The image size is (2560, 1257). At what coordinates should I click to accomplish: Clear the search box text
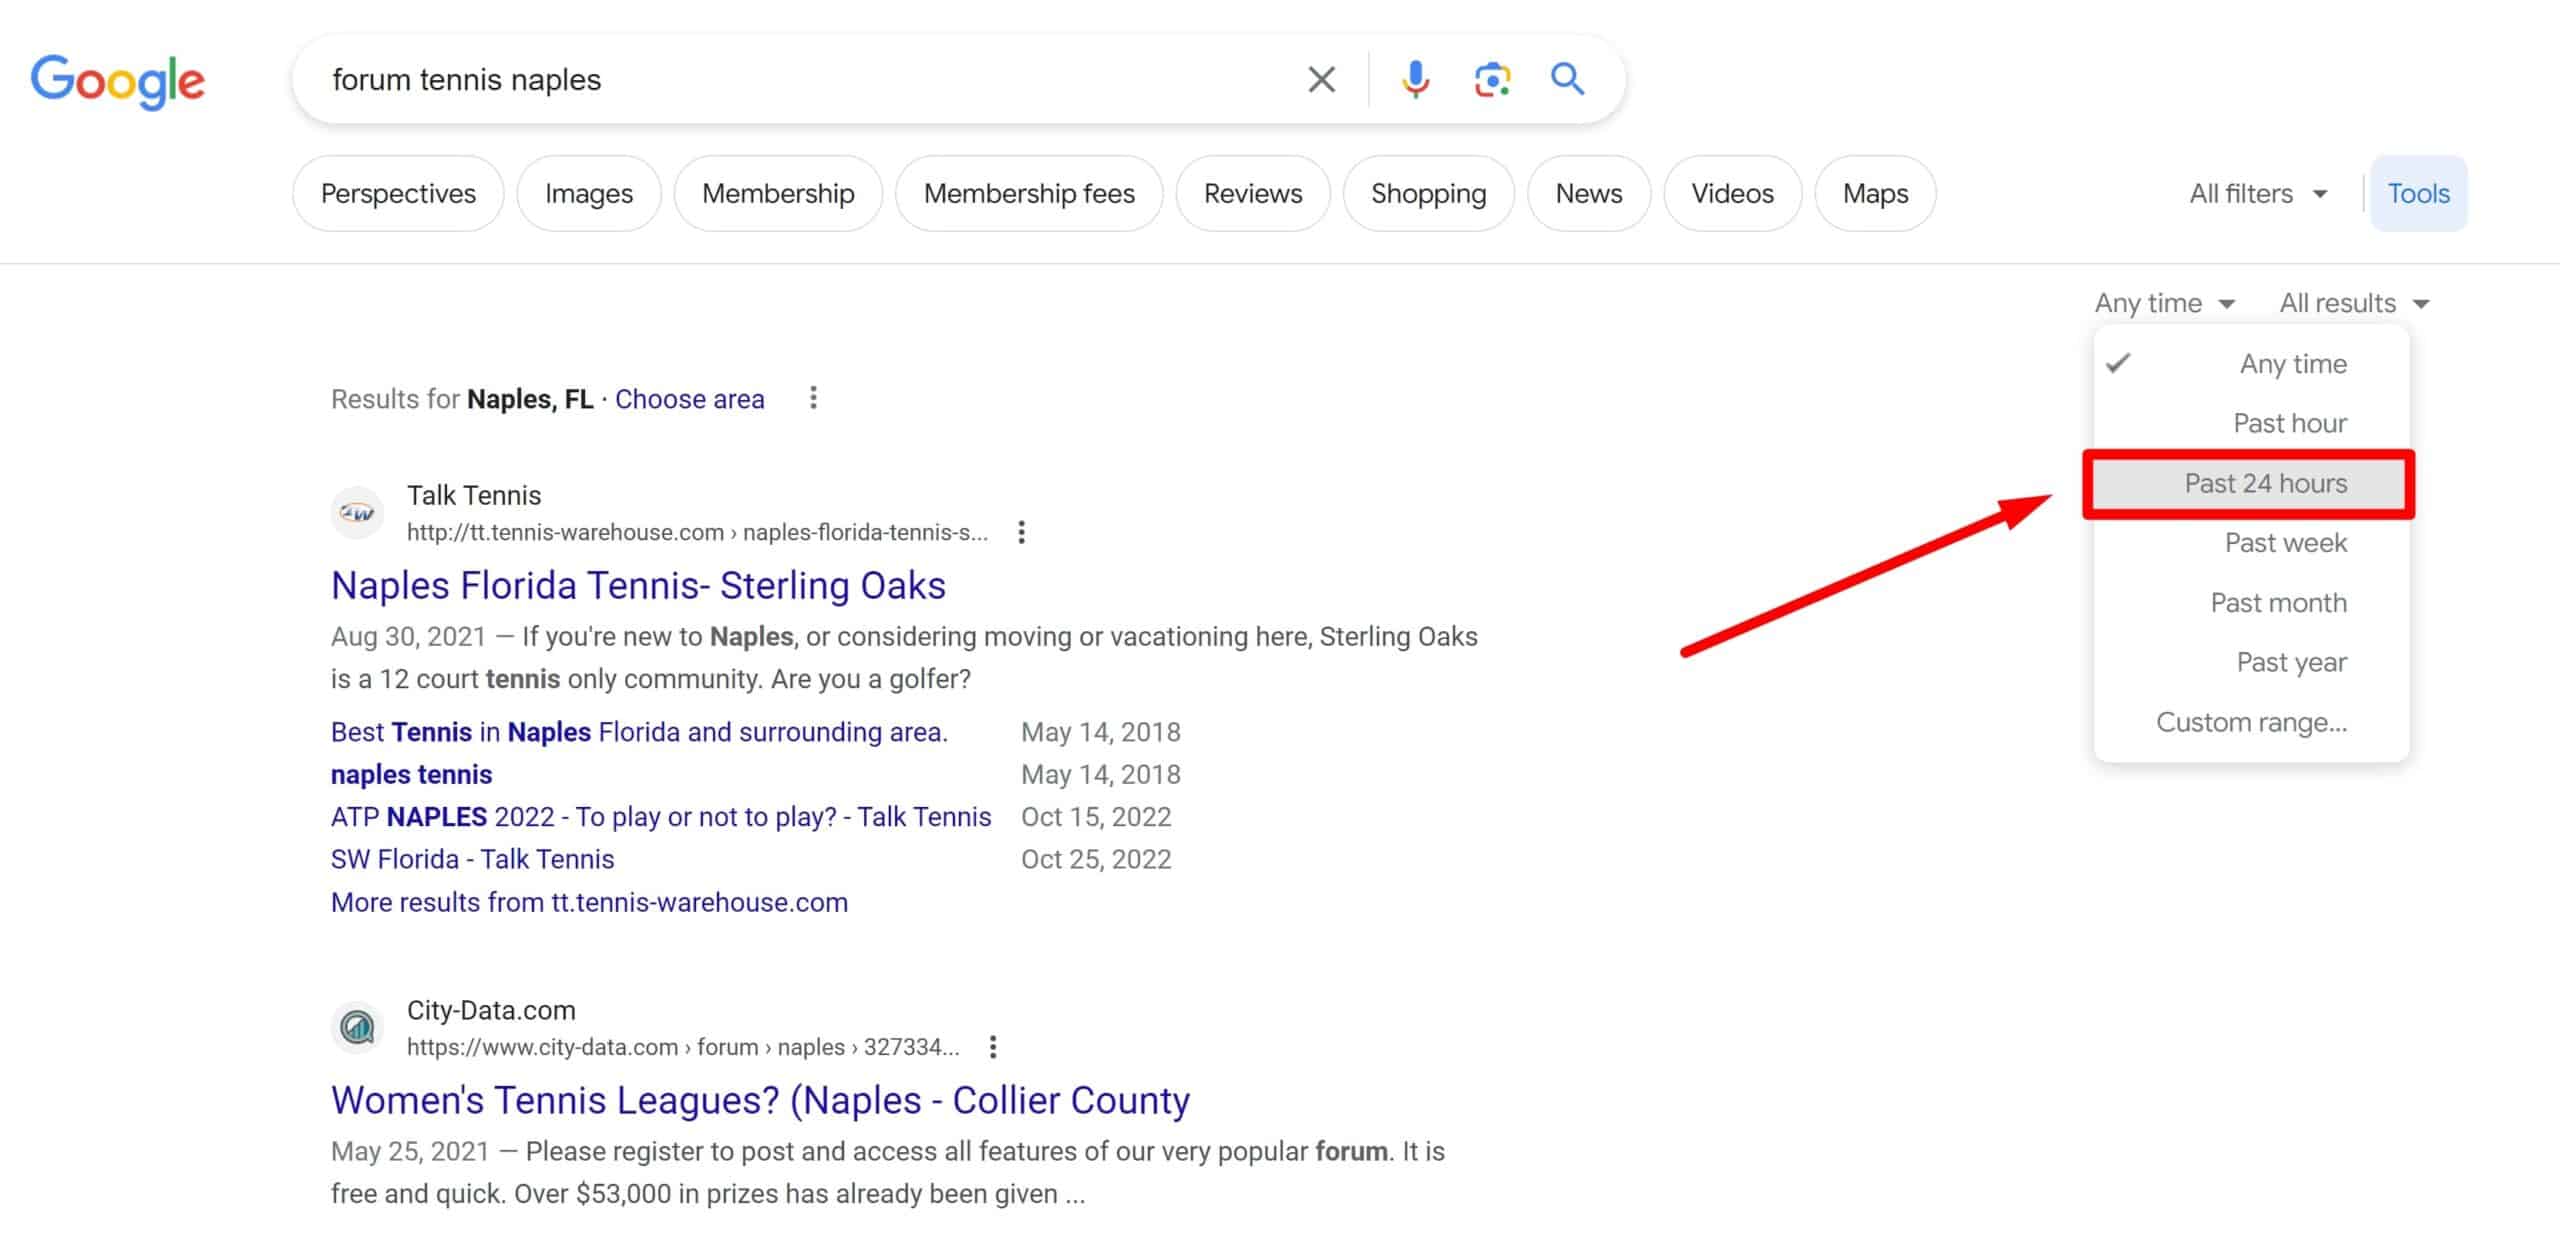click(1321, 79)
